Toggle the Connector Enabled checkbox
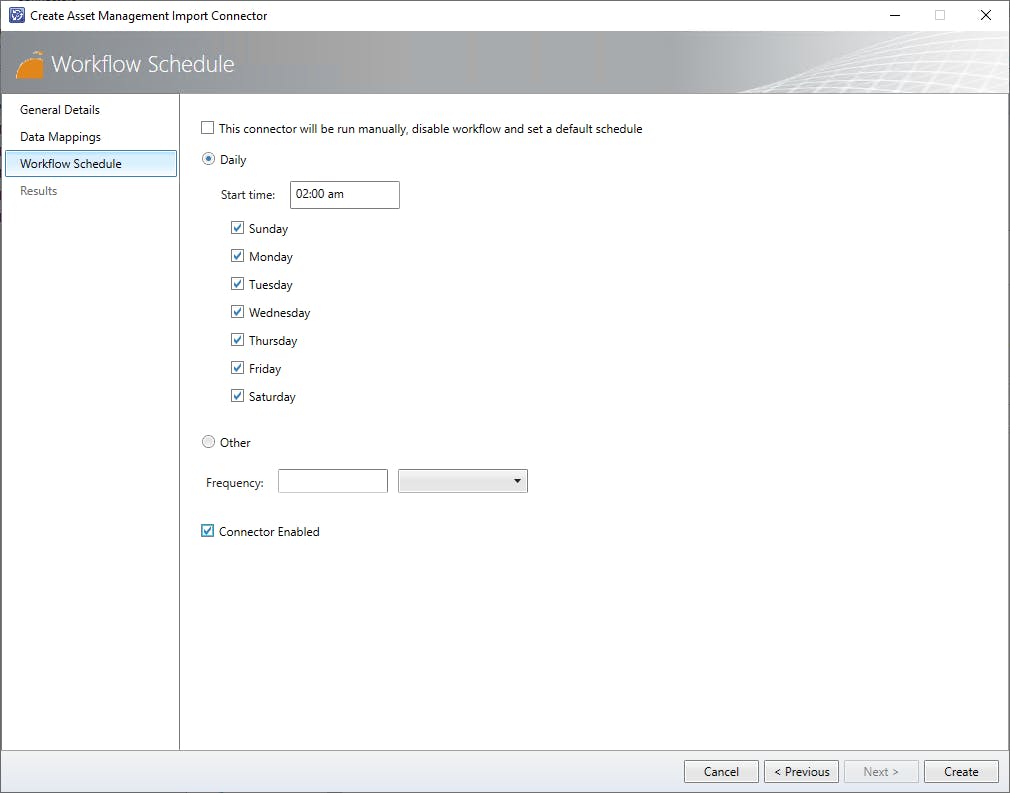Image resolution: width=1010 pixels, height=793 pixels. tap(207, 531)
